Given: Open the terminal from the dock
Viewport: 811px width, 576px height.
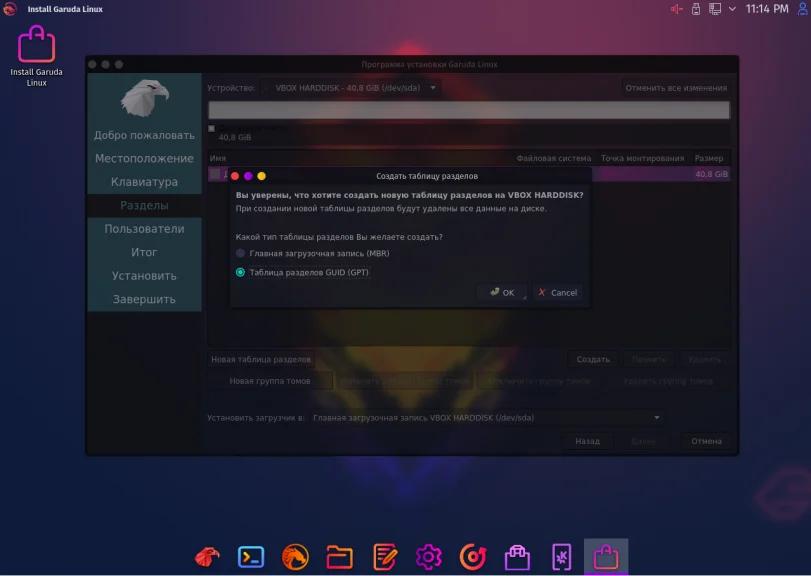Looking at the screenshot, I should tap(250, 558).
